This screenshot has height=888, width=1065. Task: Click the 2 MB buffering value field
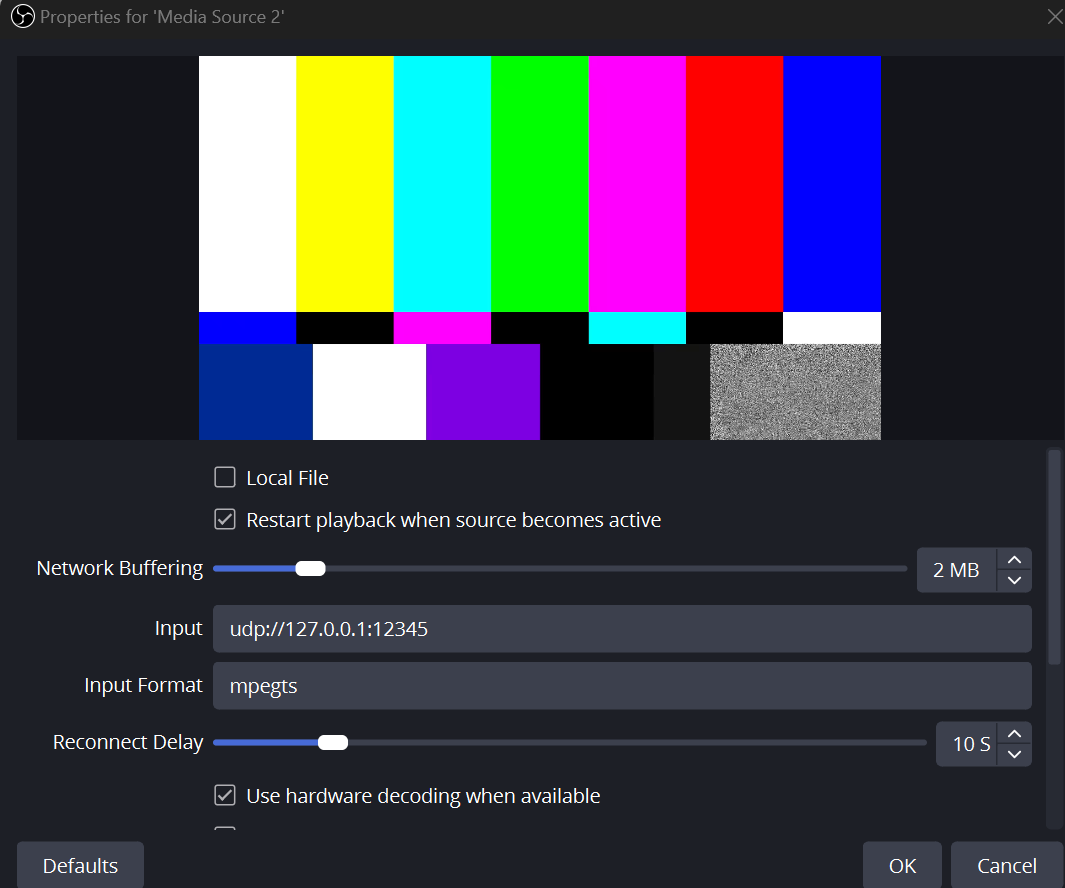point(956,570)
